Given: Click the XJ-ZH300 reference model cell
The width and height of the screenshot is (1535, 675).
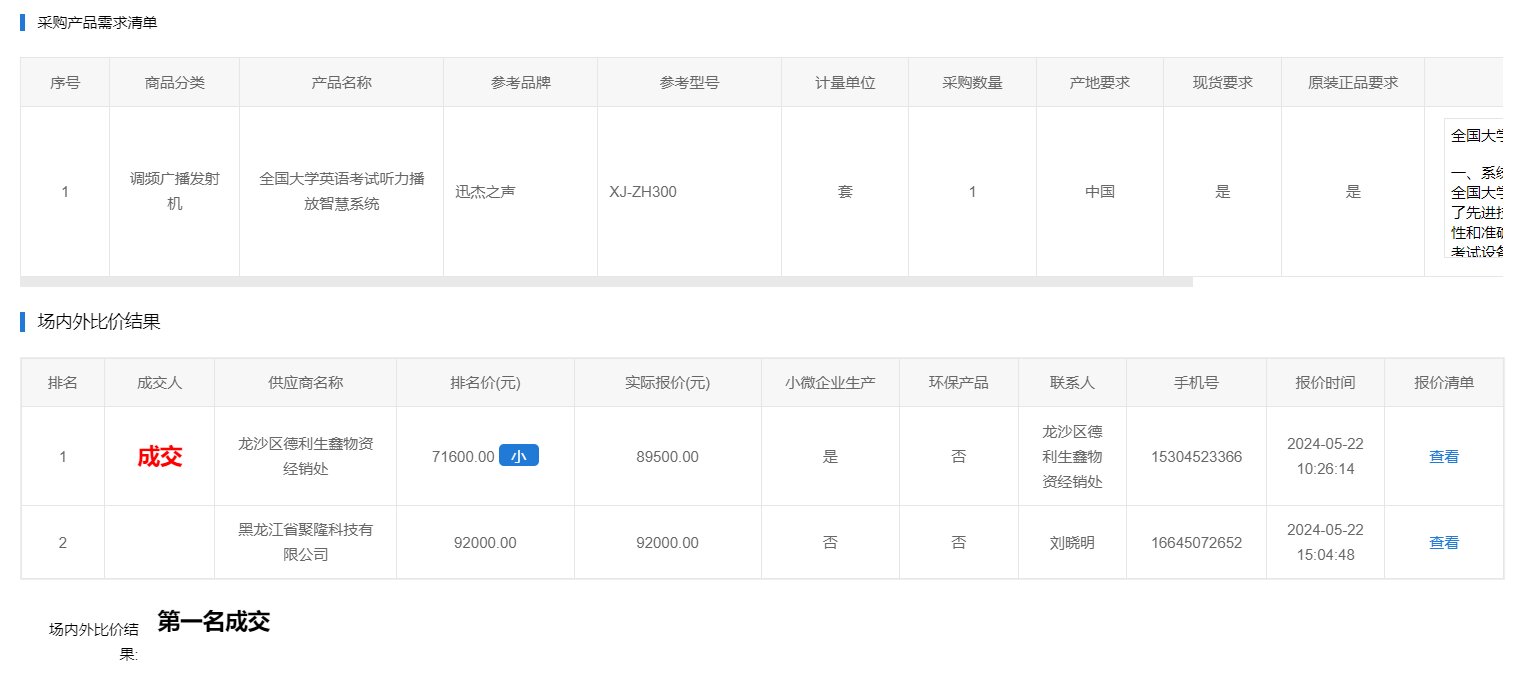Looking at the screenshot, I should 642,192.
